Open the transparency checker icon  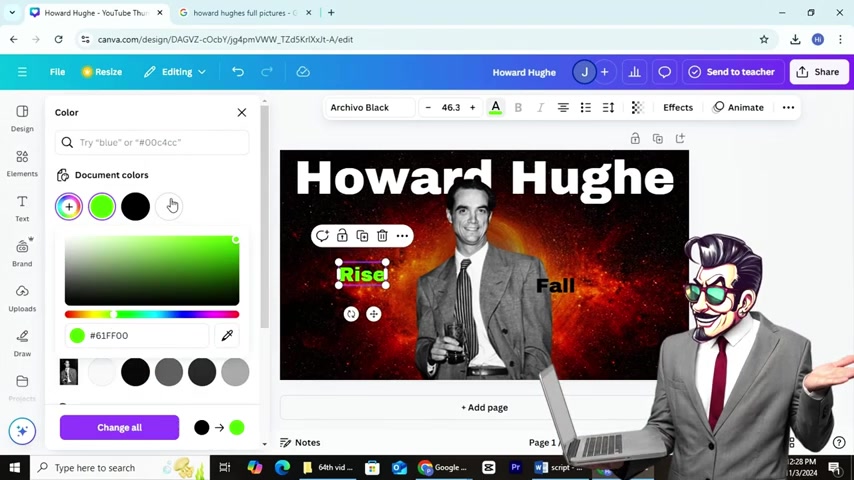(x=637, y=107)
